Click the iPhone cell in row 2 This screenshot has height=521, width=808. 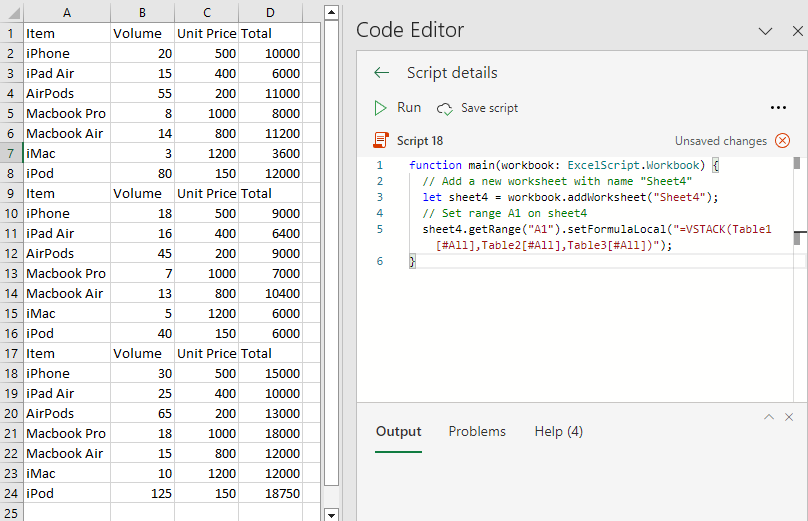[x=67, y=54]
